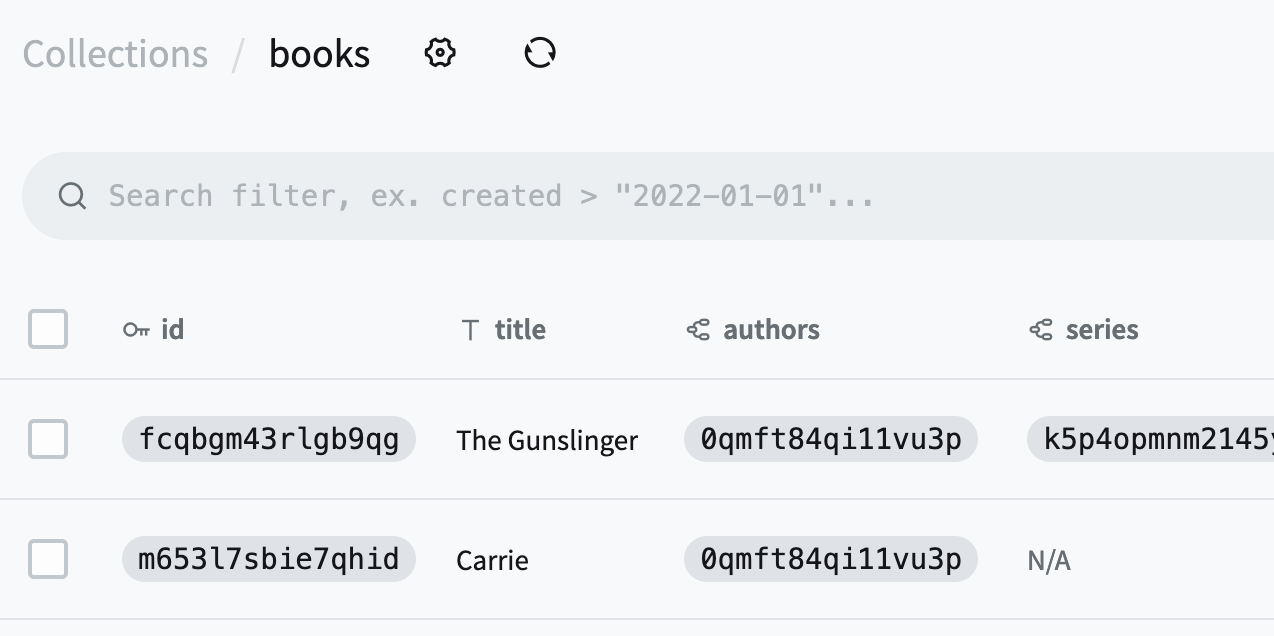Click the authors chip on the Carrie row
Image resolution: width=1274 pixels, height=636 pixels.
pyautogui.click(x=830, y=559)
